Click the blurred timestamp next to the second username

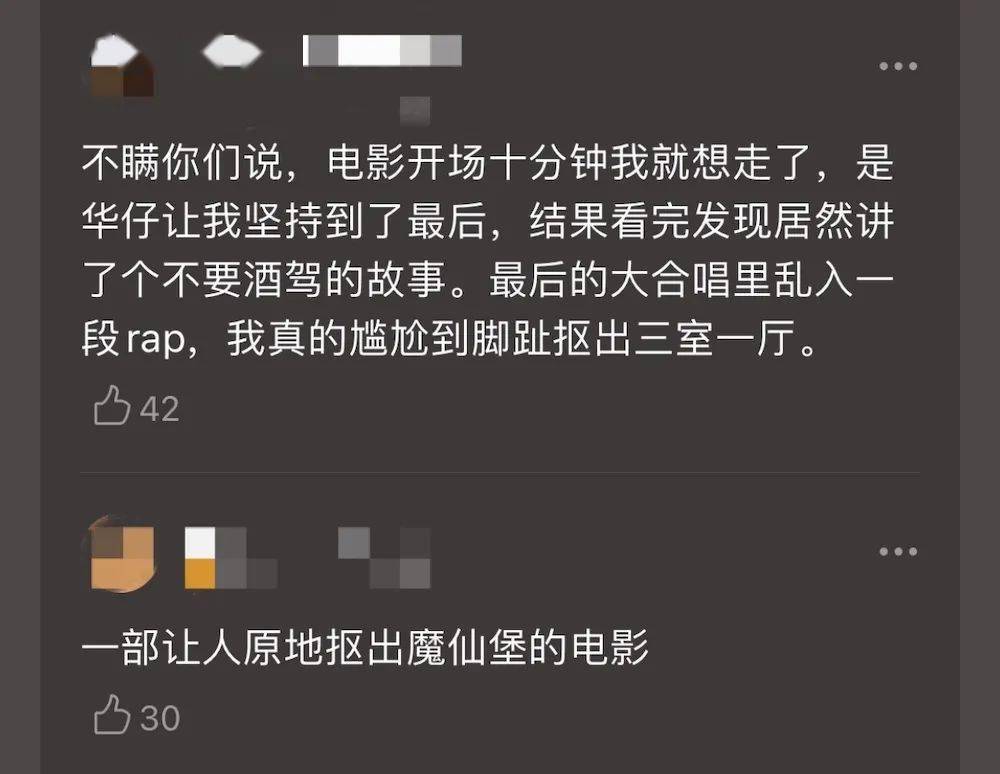[385, 558]
